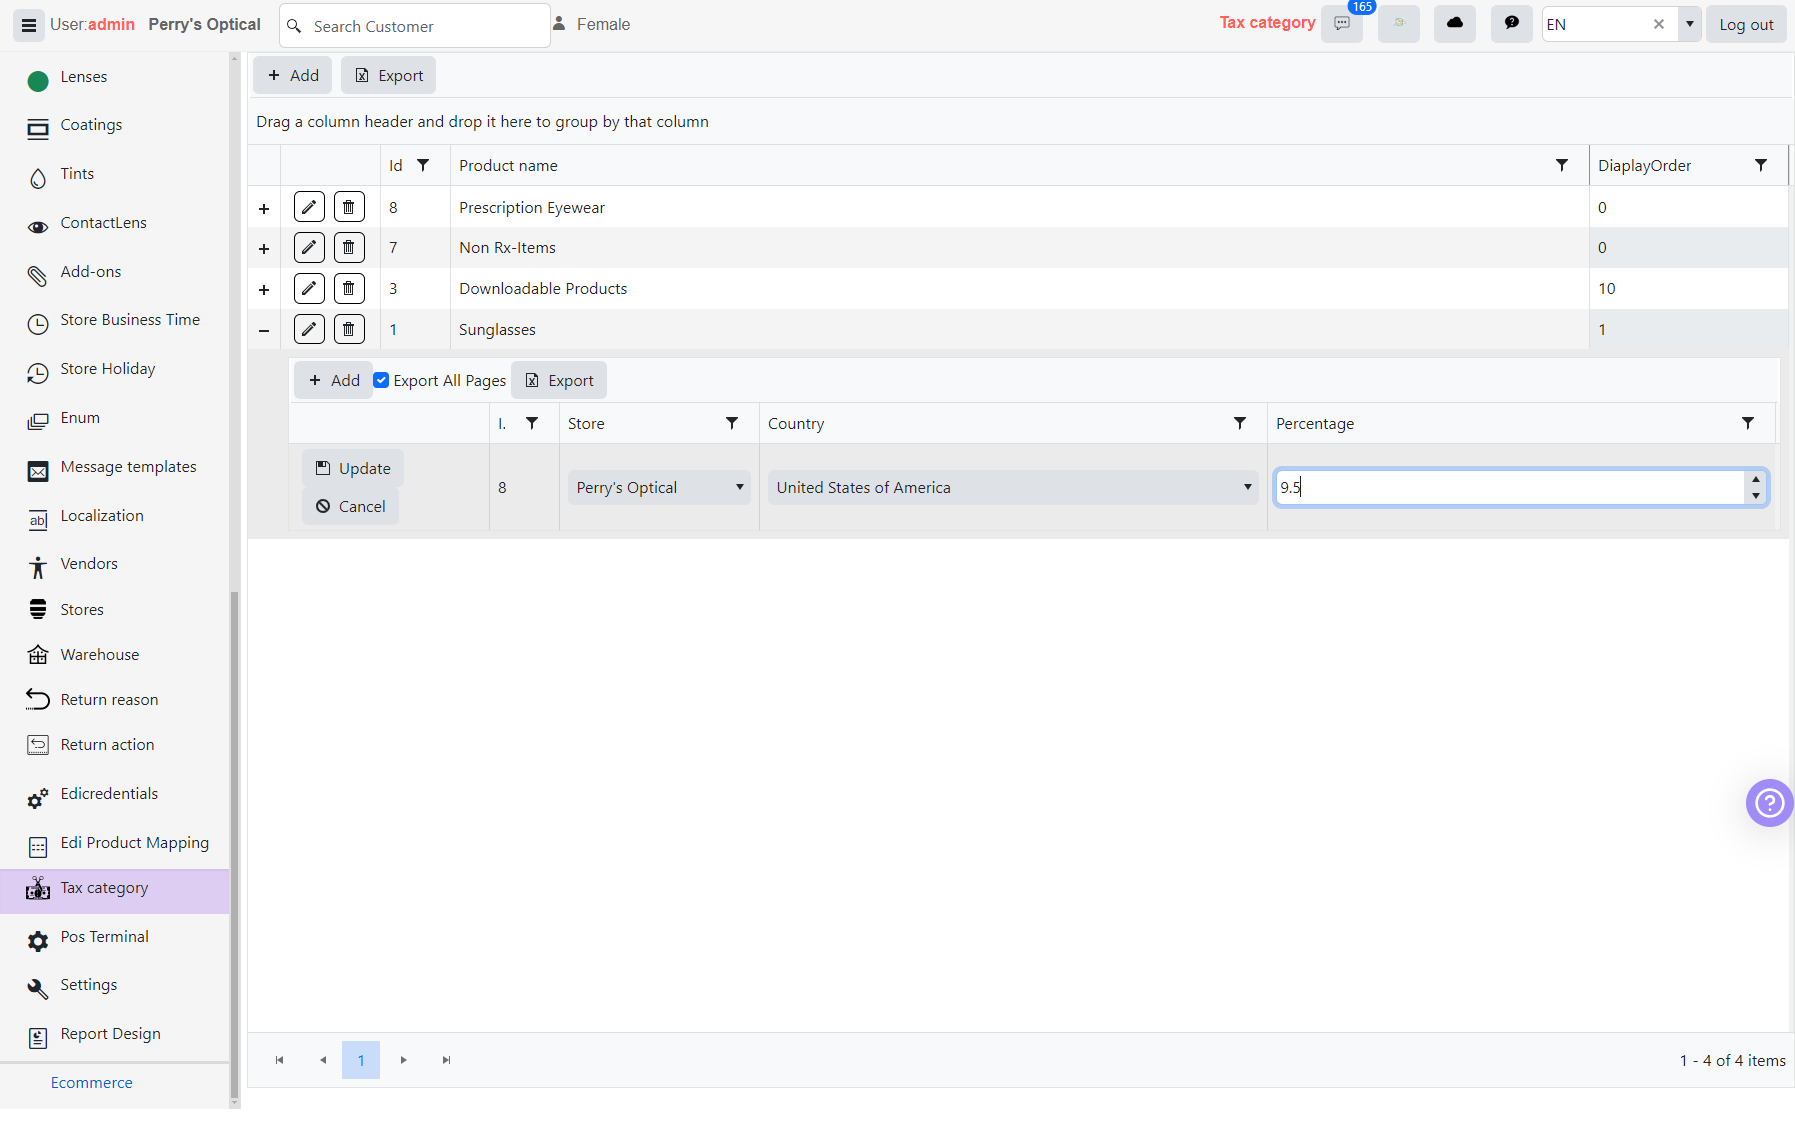Click the Ecommerce link
Image resolution: width=1795 pixels, height=1127 pixels.
click(x=92, y=1083)
